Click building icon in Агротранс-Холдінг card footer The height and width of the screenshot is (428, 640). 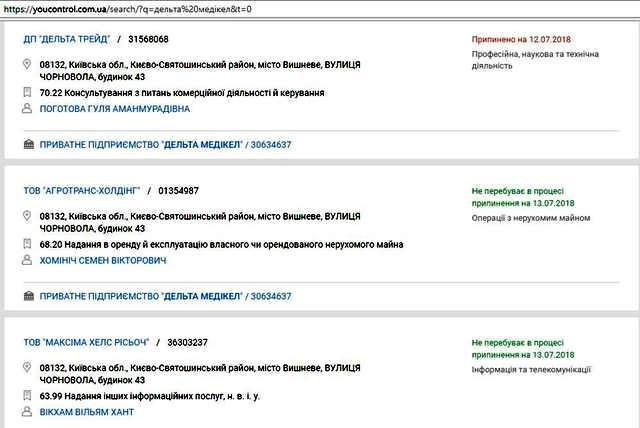29,296
